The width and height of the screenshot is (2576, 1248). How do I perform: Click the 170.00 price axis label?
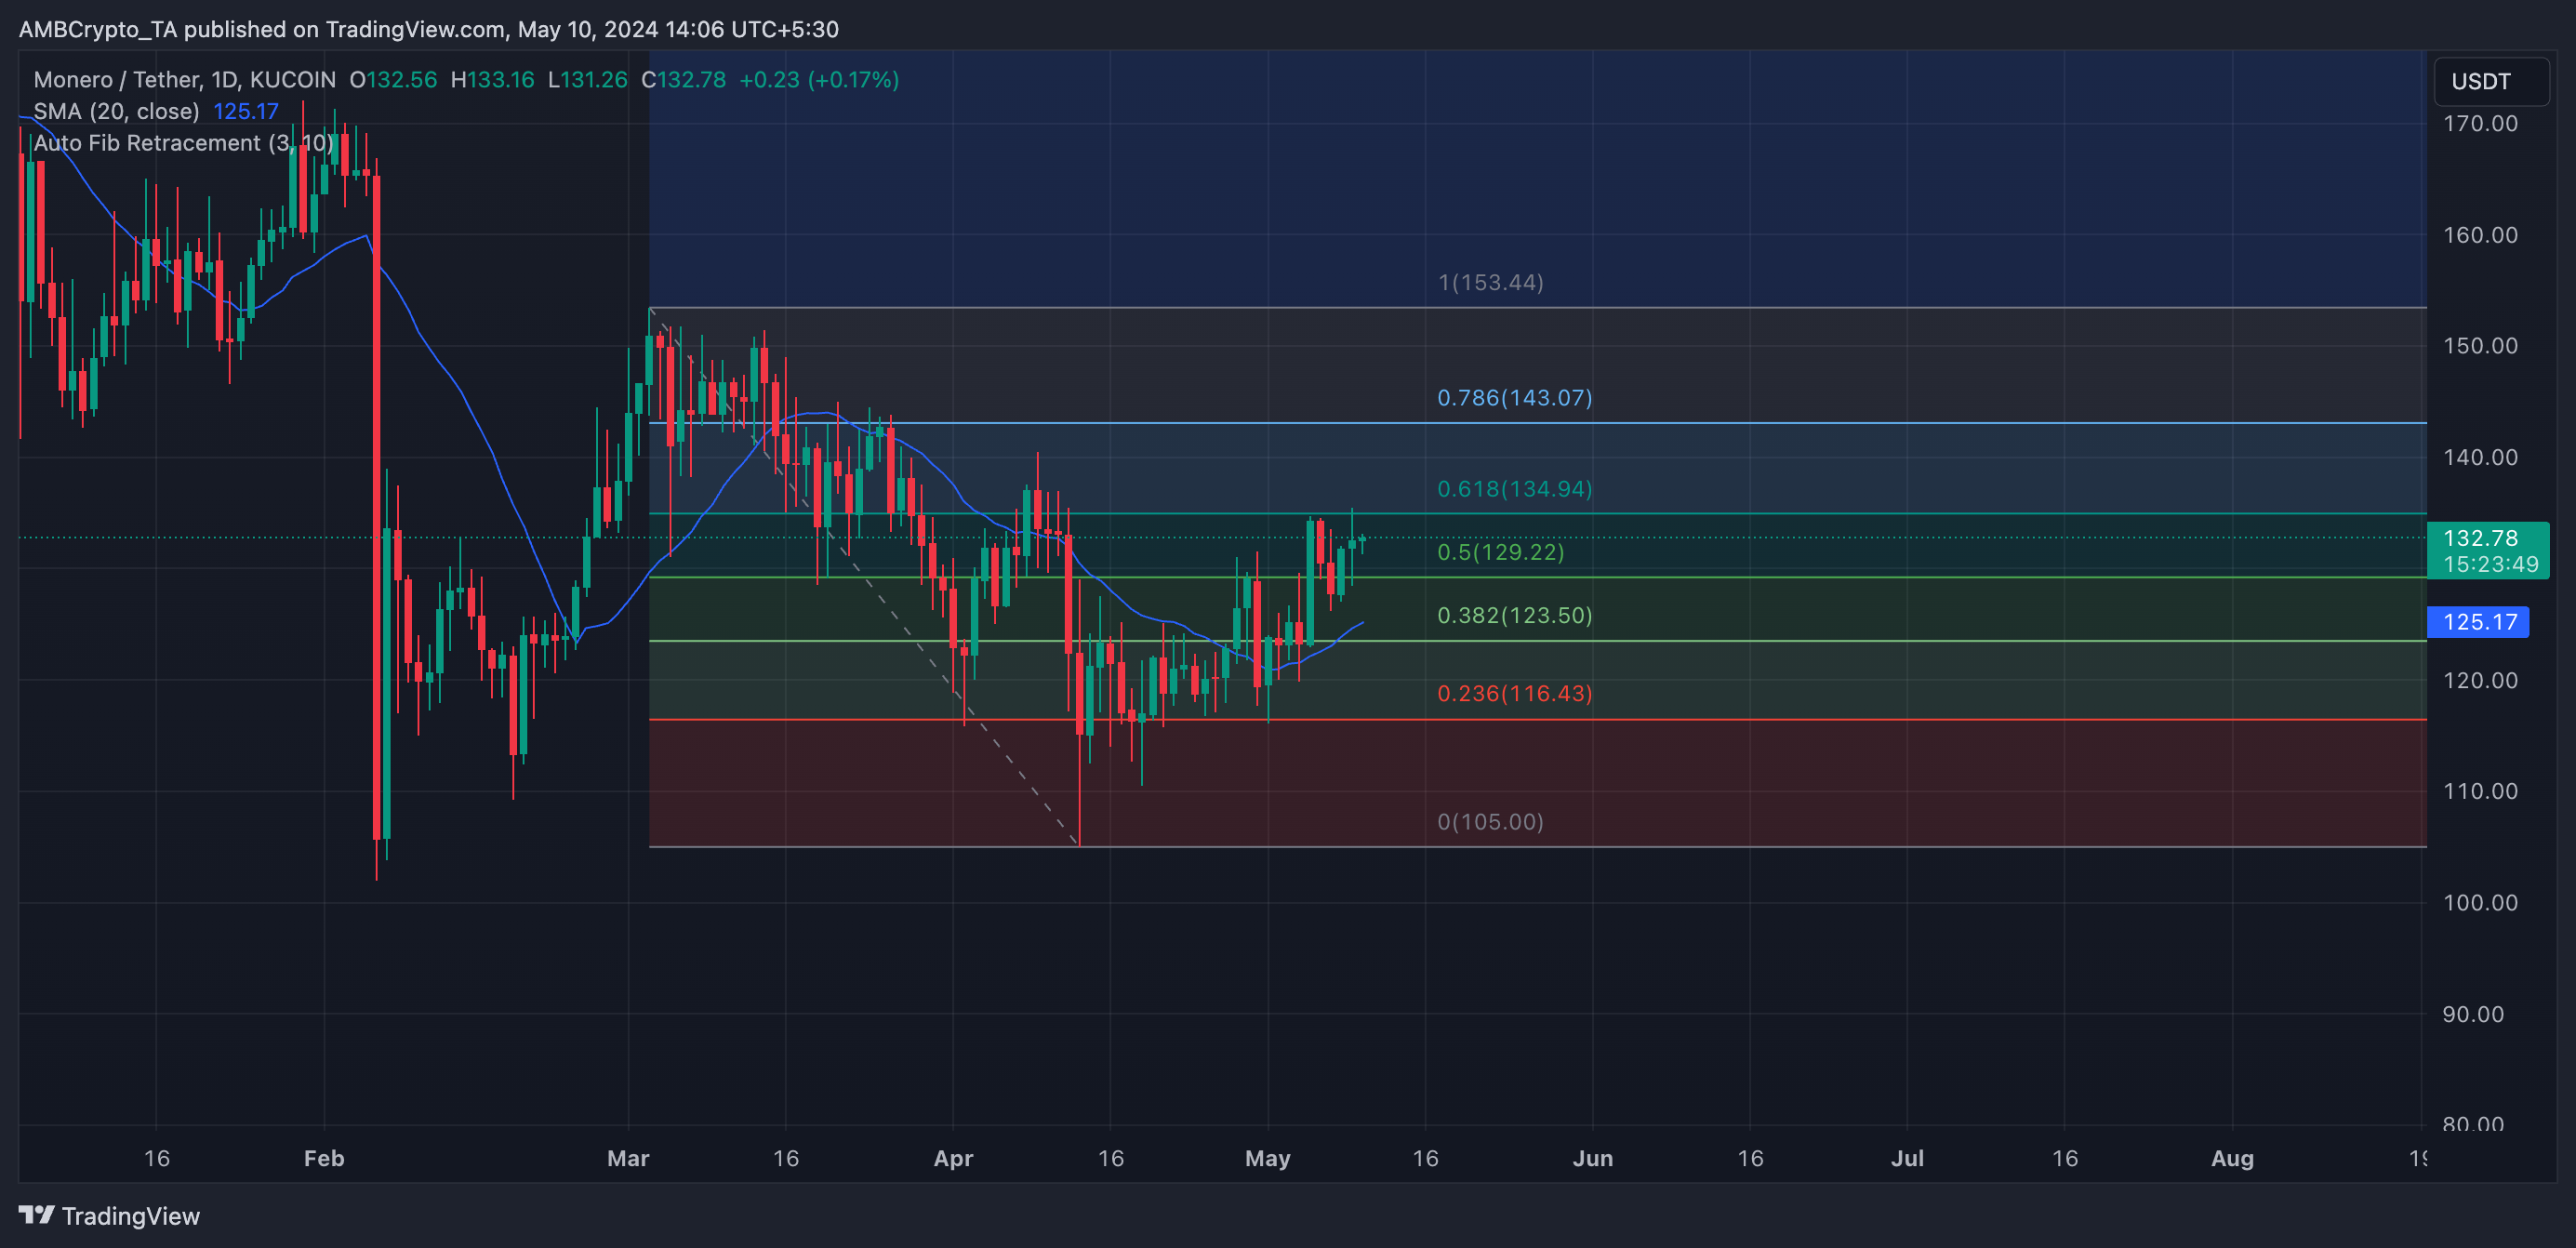[2480, 123]
